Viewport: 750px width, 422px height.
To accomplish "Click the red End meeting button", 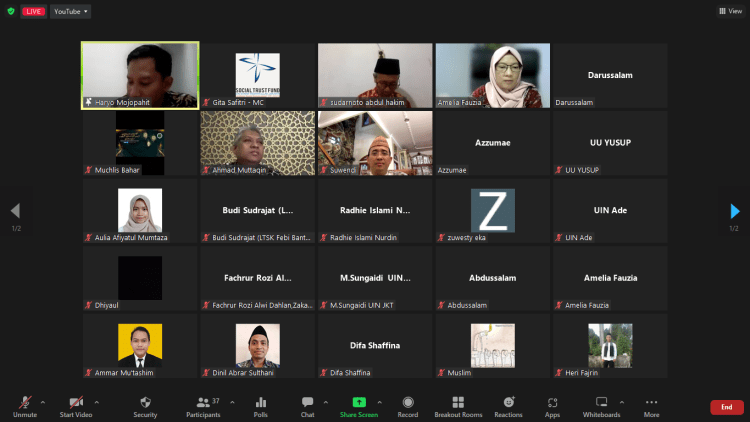I will [727, 407].
